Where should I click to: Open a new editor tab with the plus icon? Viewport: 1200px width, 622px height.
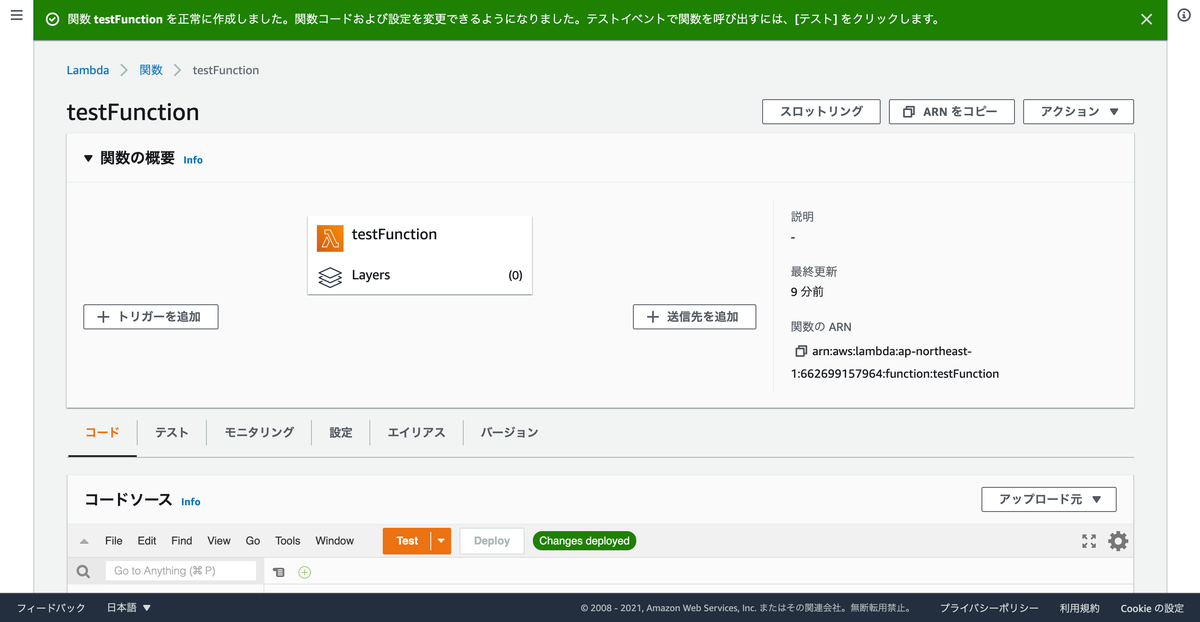pyautogui.click(x=305, y=572)
